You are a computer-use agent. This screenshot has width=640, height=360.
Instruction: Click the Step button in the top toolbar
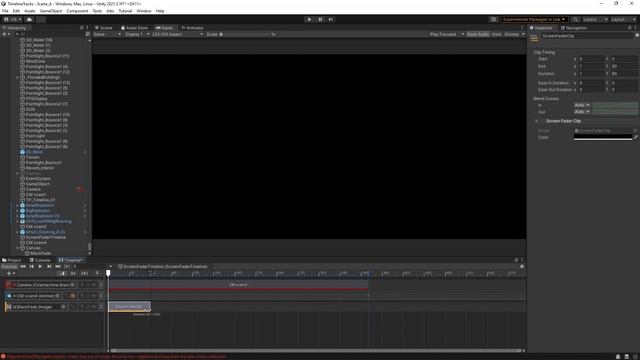pos(331,19)
